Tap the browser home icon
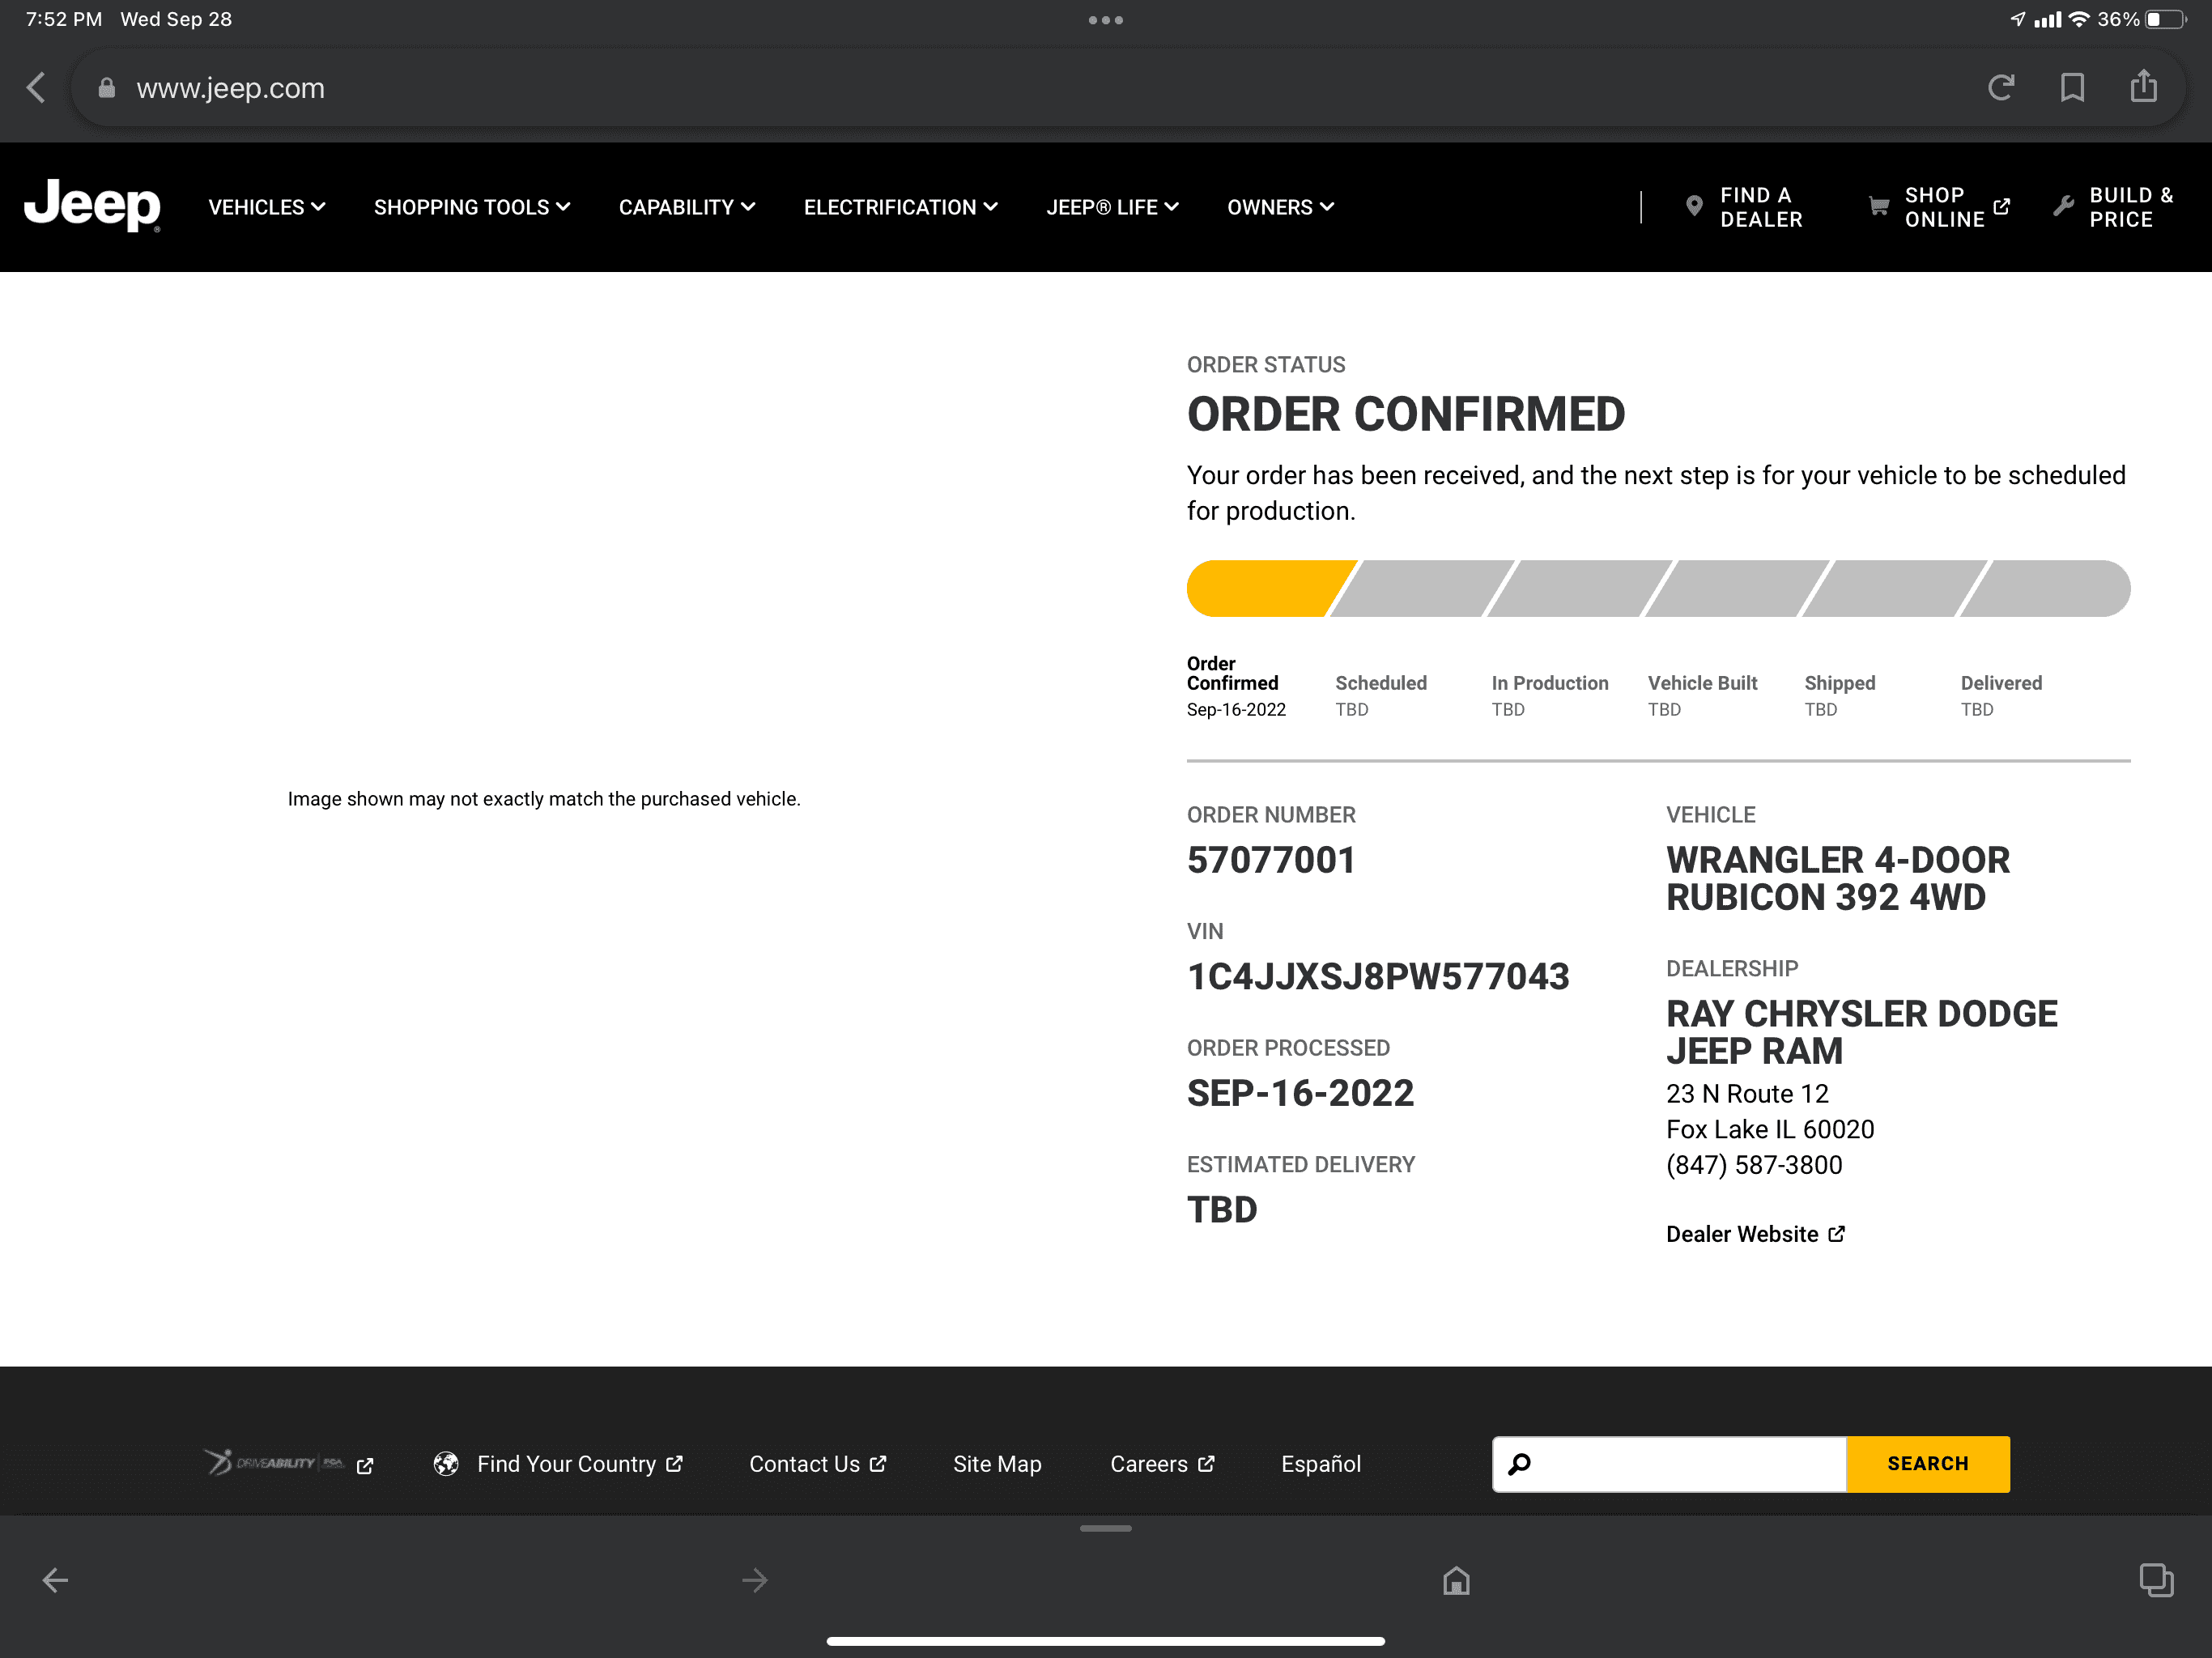Viewport: 2212px width, 1658px height. pyautogui.click(x=1456, y=1580)
